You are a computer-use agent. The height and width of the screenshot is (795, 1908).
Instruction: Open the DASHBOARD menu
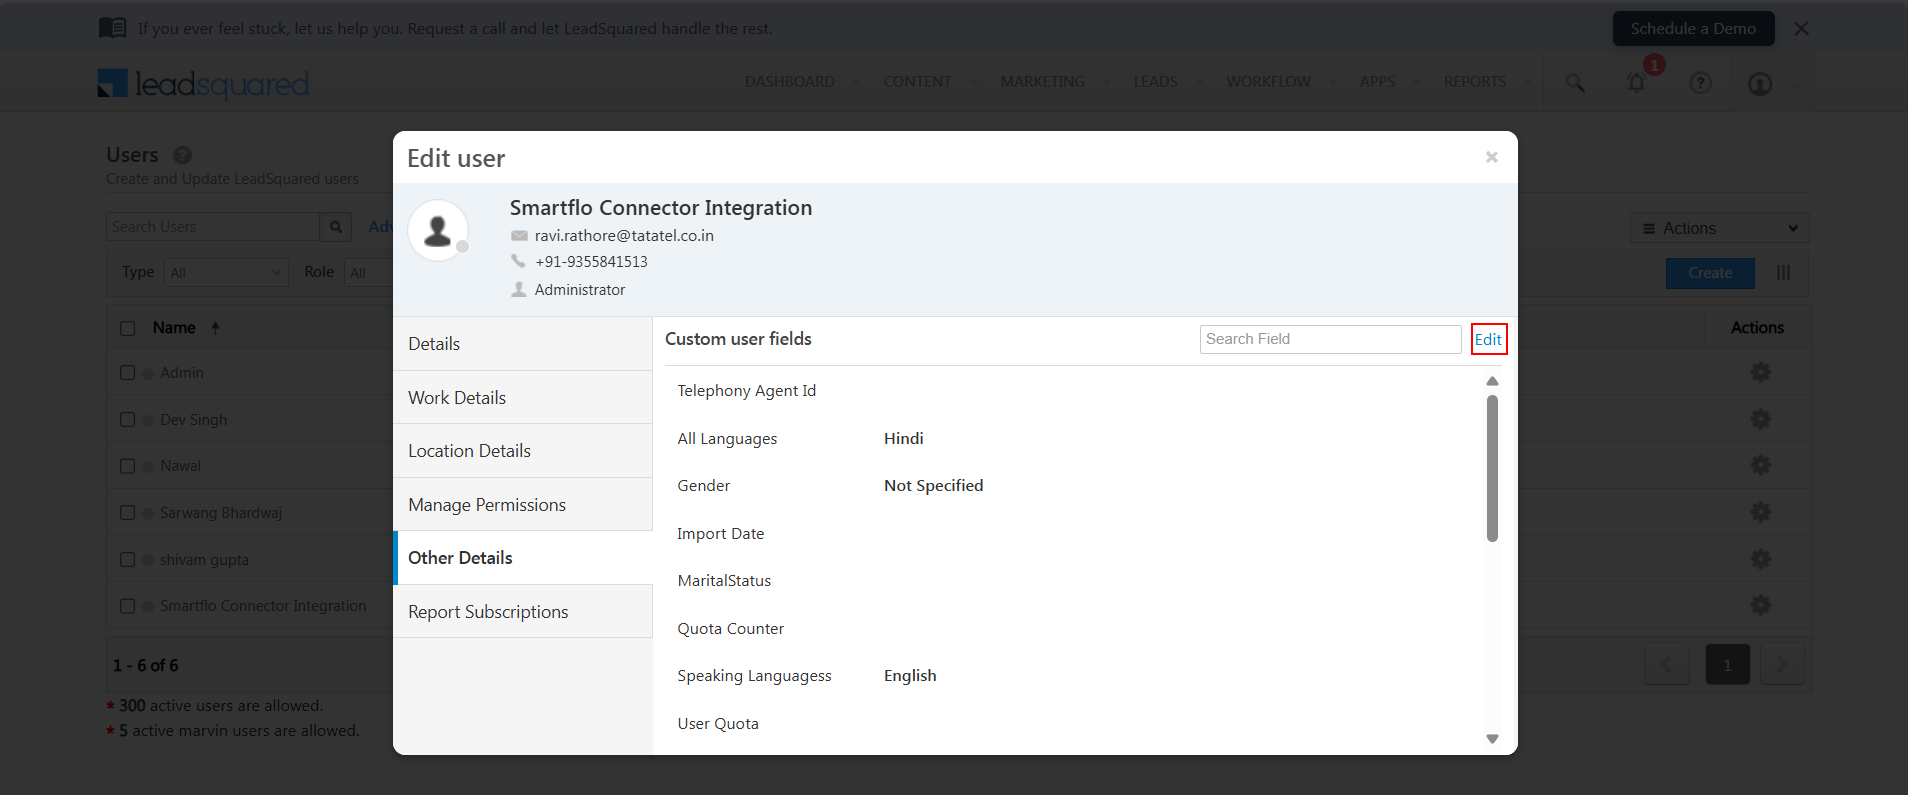pos(790,82)
